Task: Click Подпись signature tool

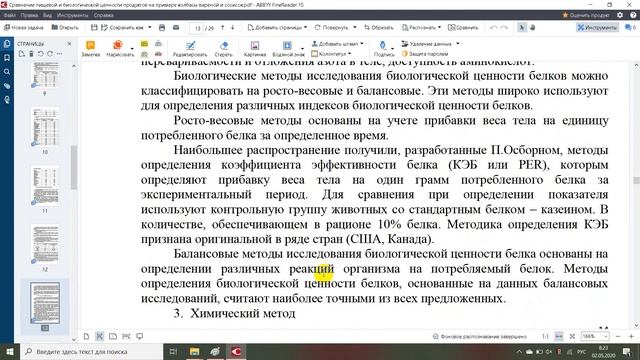Action: pyautogui.click(x=384, y=49)
